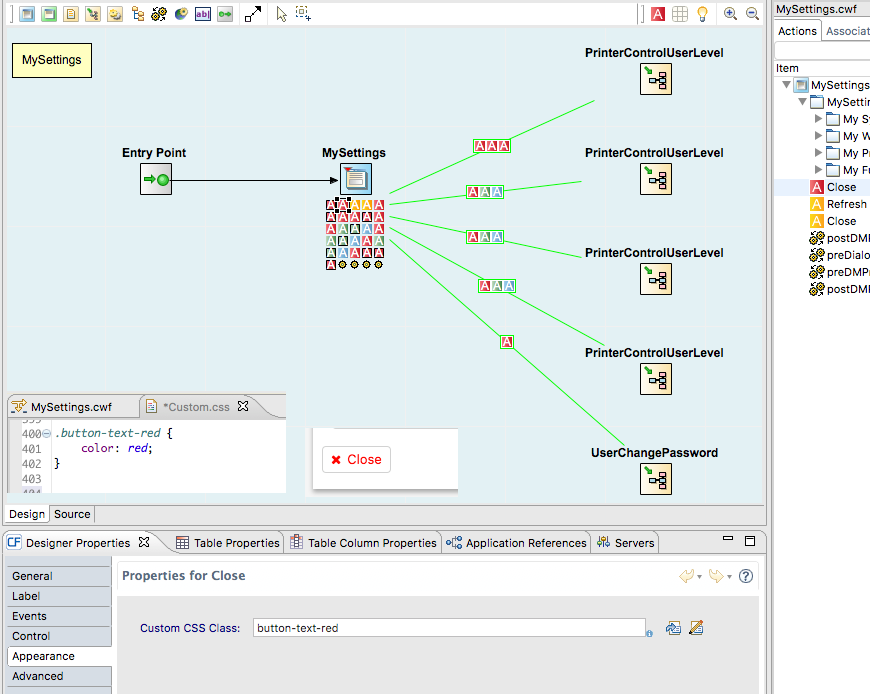Open the Designer Properties tab

coord(78,543)
